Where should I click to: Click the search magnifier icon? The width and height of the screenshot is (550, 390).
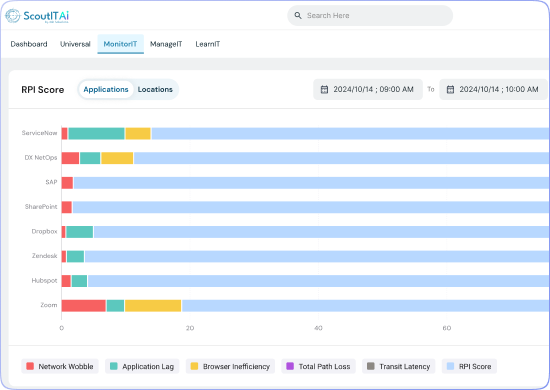click(x=298, y=15)
